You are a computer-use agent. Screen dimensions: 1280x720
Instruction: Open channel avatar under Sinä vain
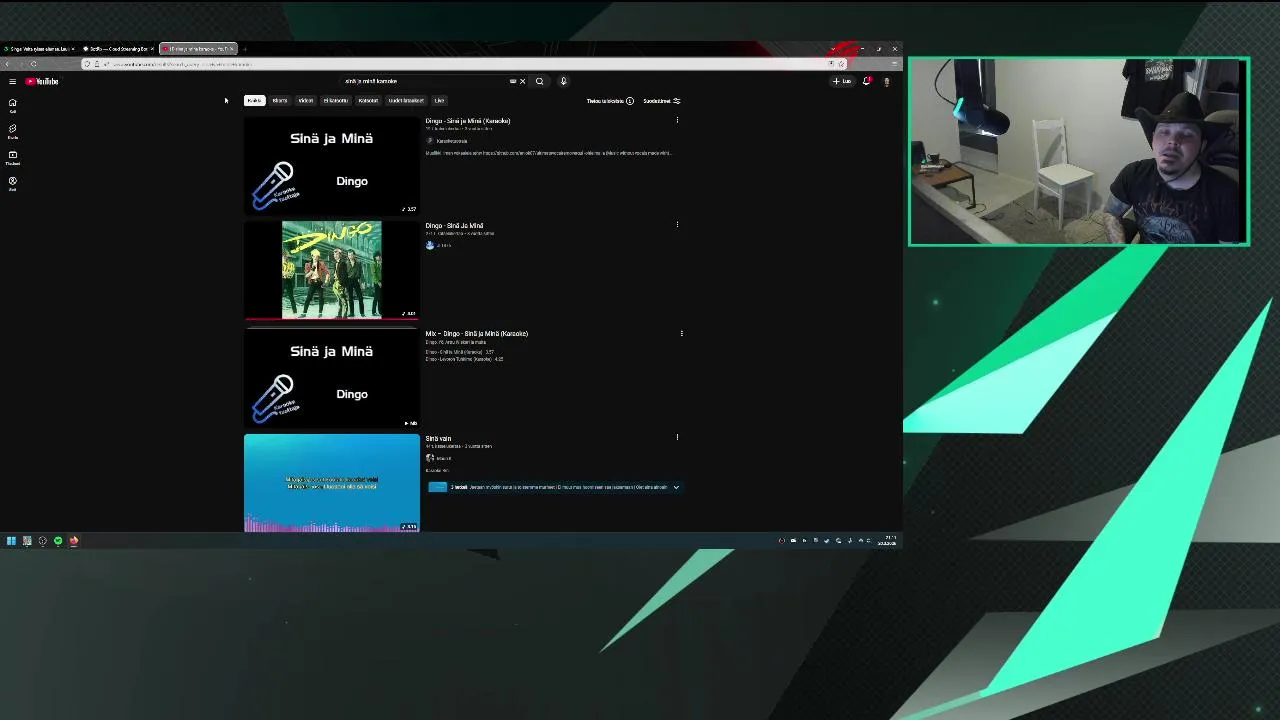point(430,458)
